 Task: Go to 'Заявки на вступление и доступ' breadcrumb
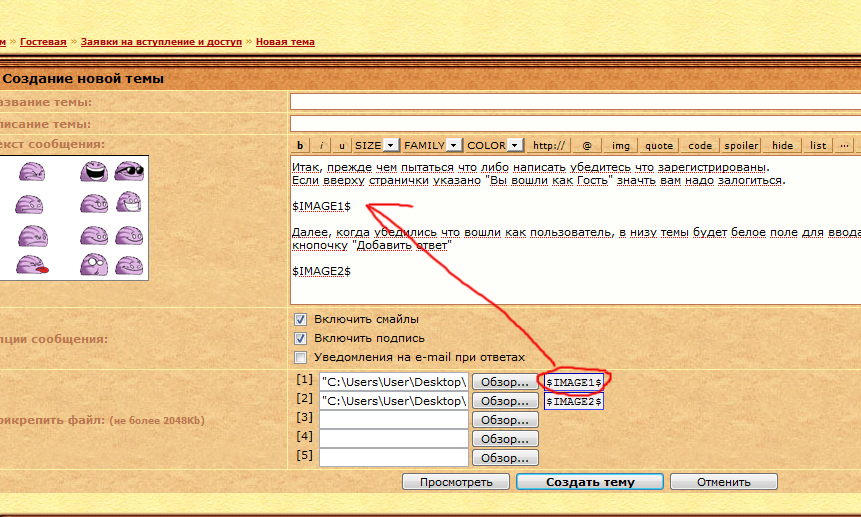[161, 42]
